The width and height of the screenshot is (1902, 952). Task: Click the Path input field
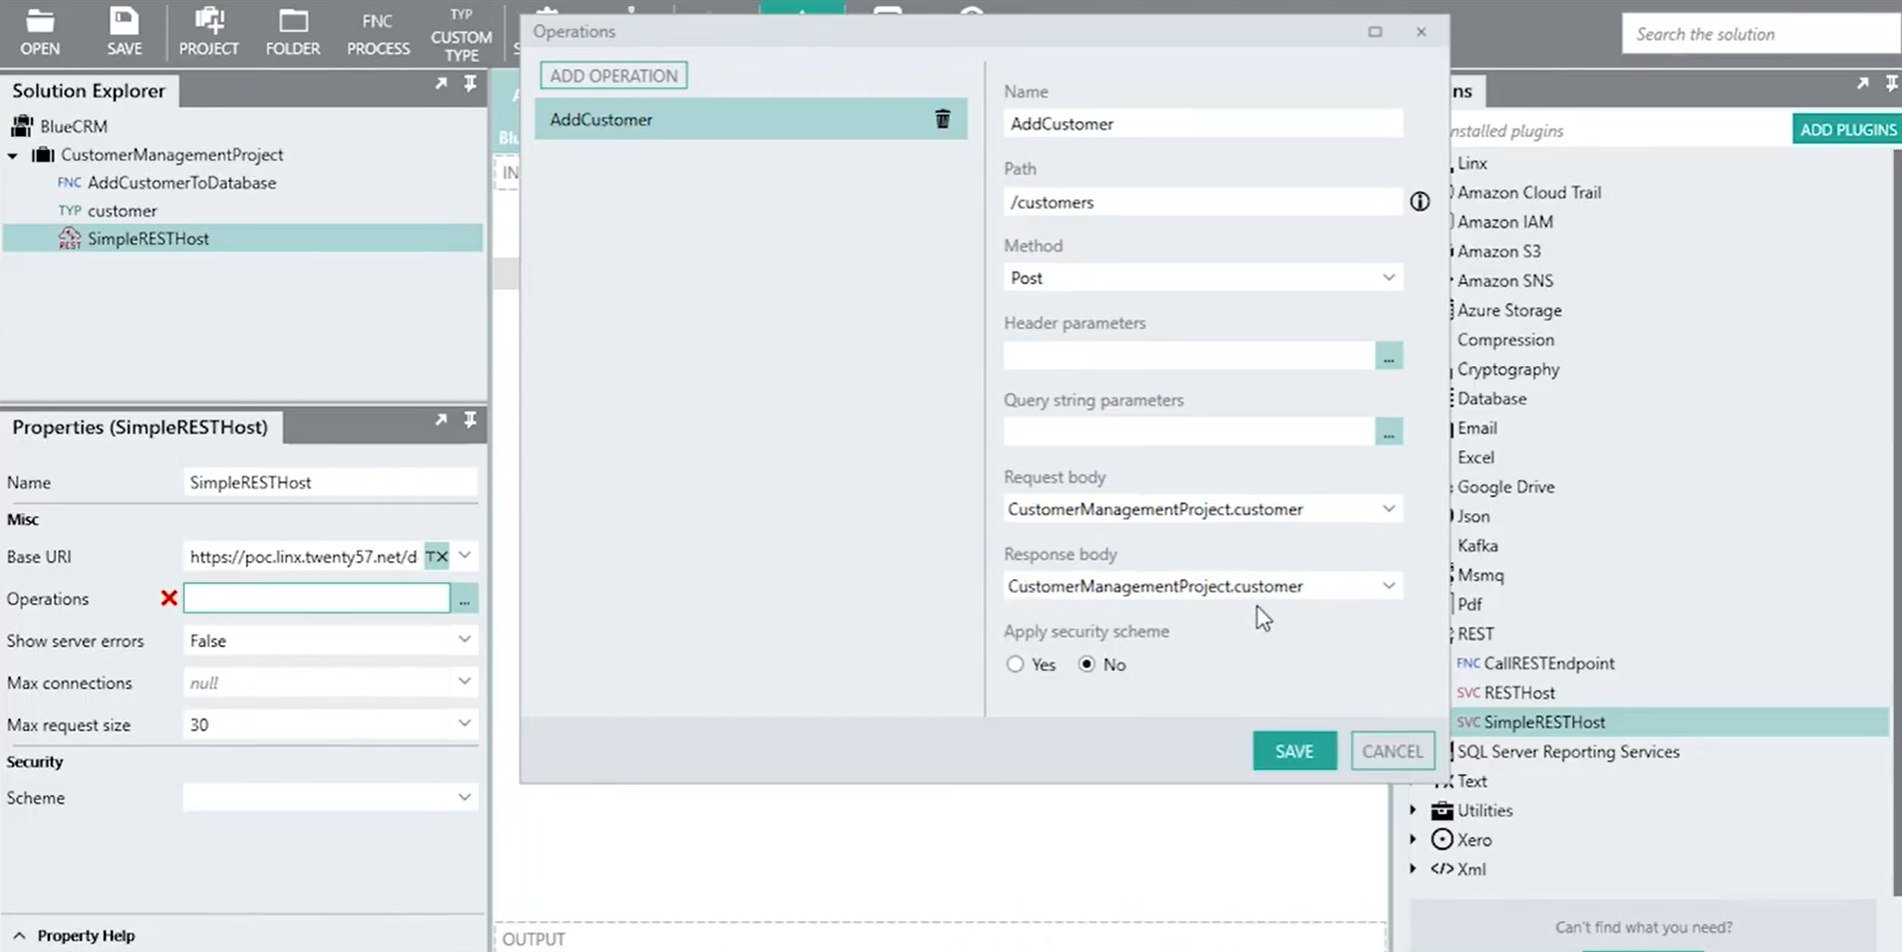(1203, 202)
